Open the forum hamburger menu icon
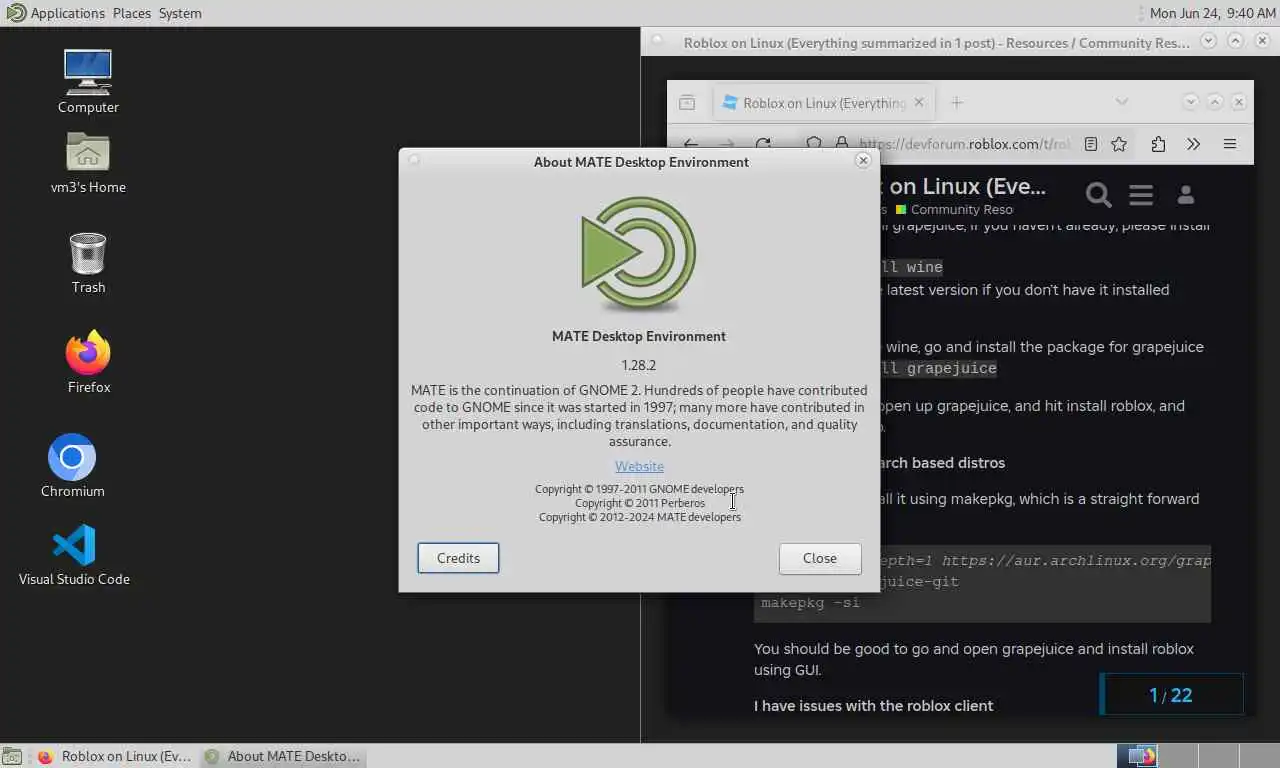The height and width of the screenshot is (768, 1280). [1141, 195]
